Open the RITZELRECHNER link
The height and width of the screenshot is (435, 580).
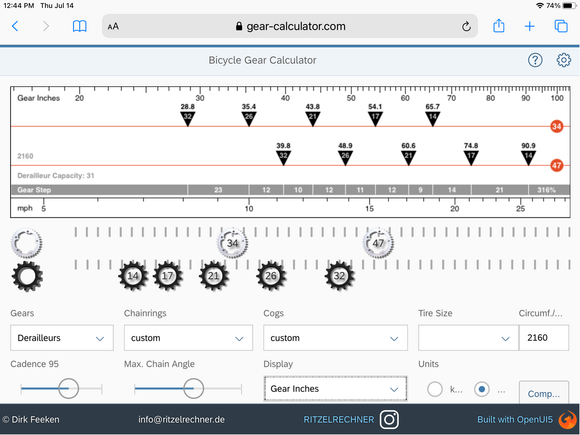coord(338,419)
